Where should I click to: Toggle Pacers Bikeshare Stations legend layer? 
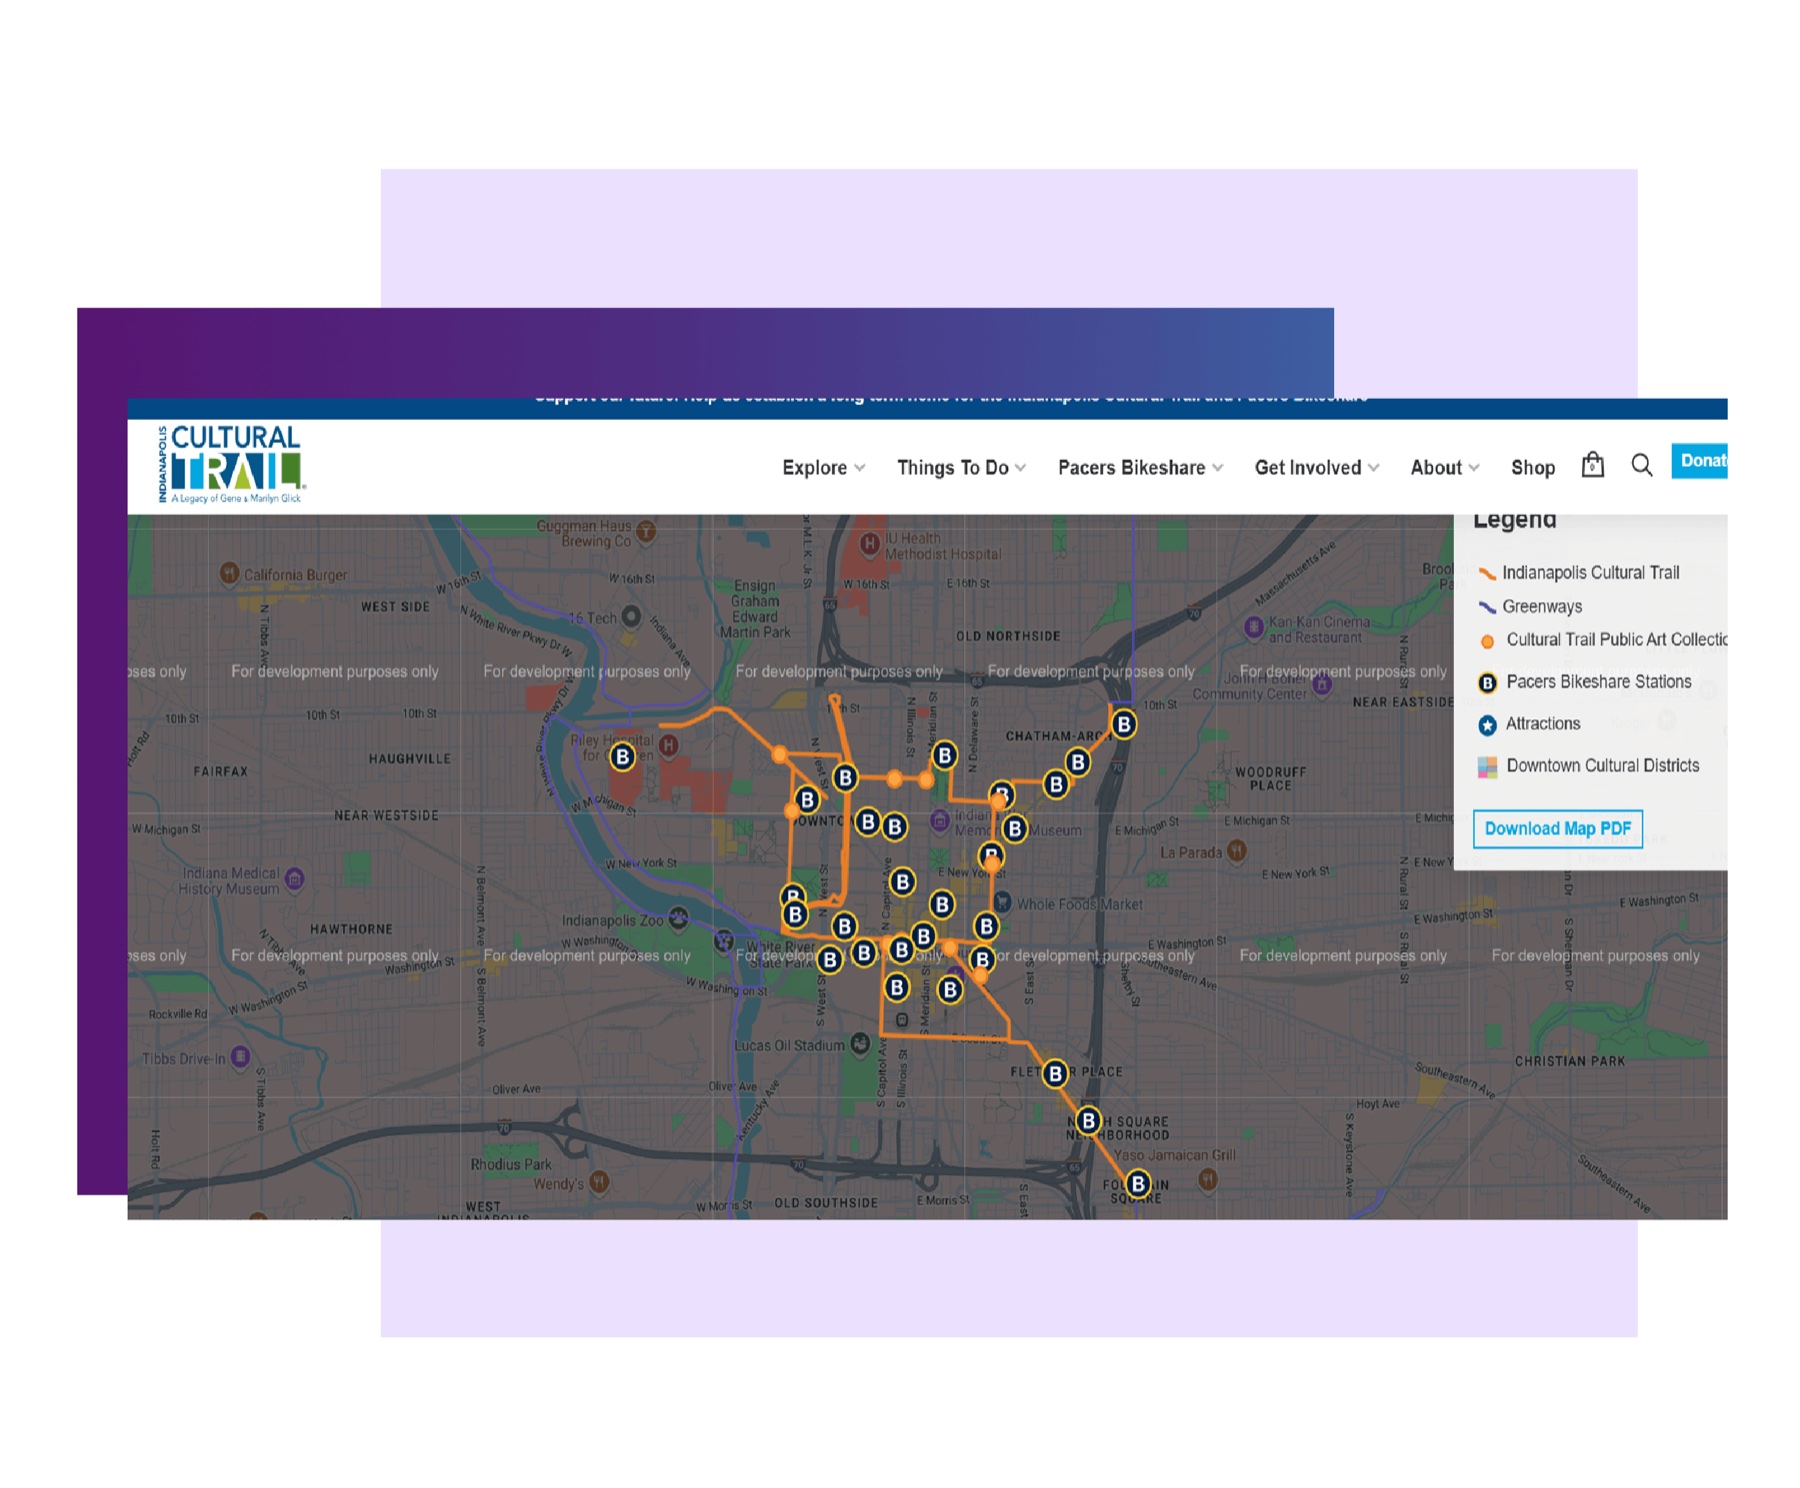point(1585,682)
